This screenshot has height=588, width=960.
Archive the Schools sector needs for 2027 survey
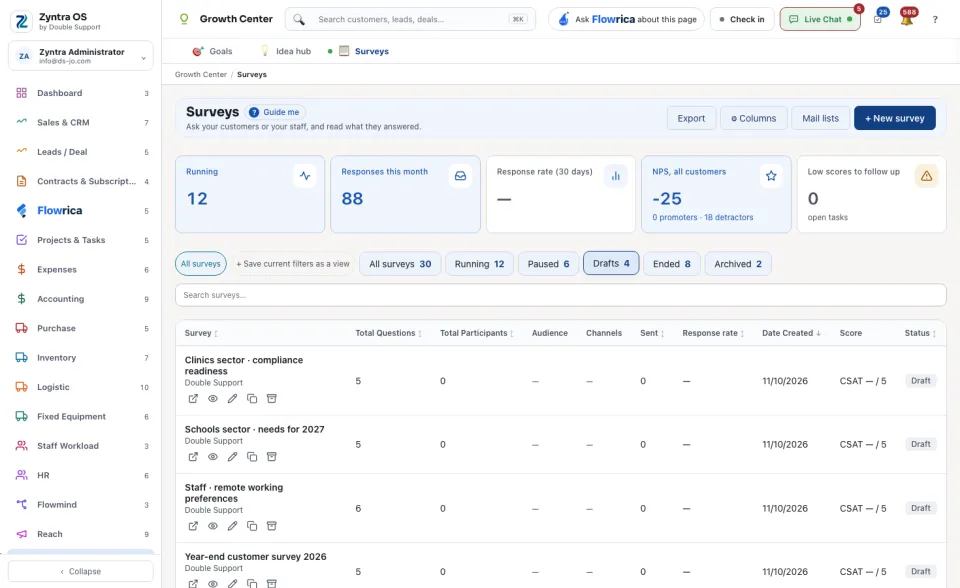tap(272, 457)
